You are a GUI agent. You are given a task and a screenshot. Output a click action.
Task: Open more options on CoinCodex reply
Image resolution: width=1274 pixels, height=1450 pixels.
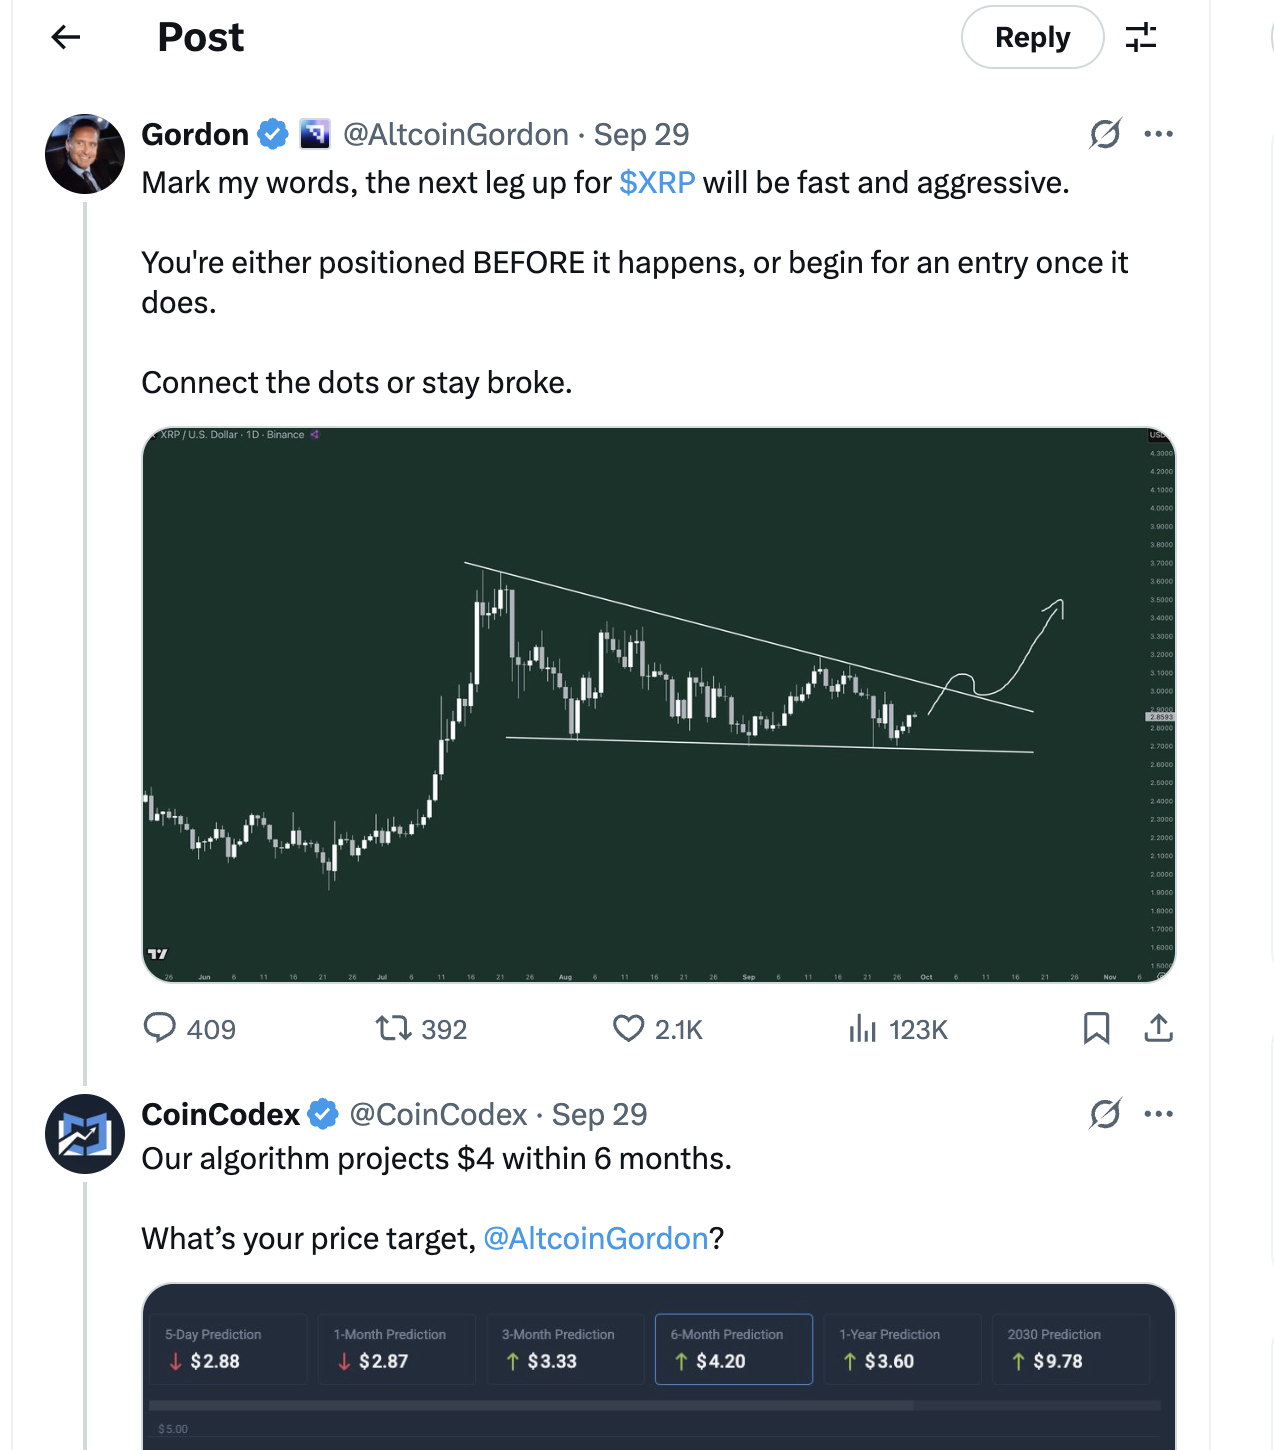pyautogui.click(x=1158, y=1114)
